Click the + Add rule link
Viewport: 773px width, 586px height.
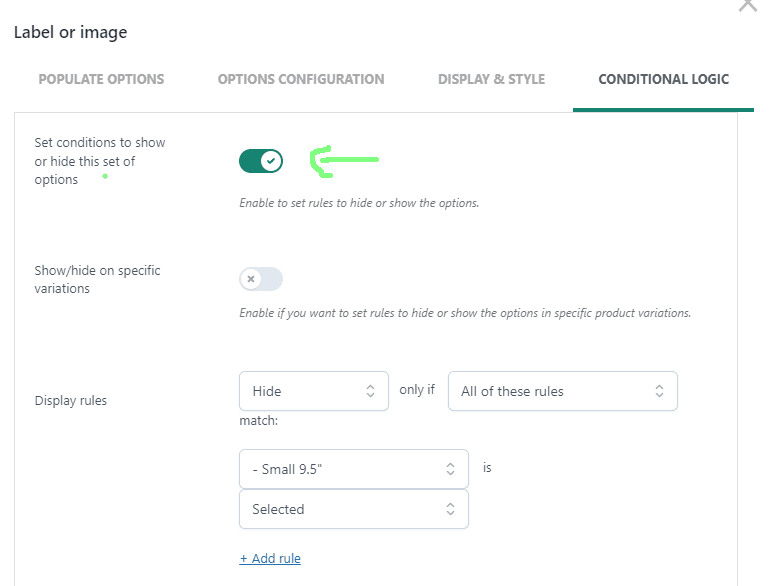point(270,558)
